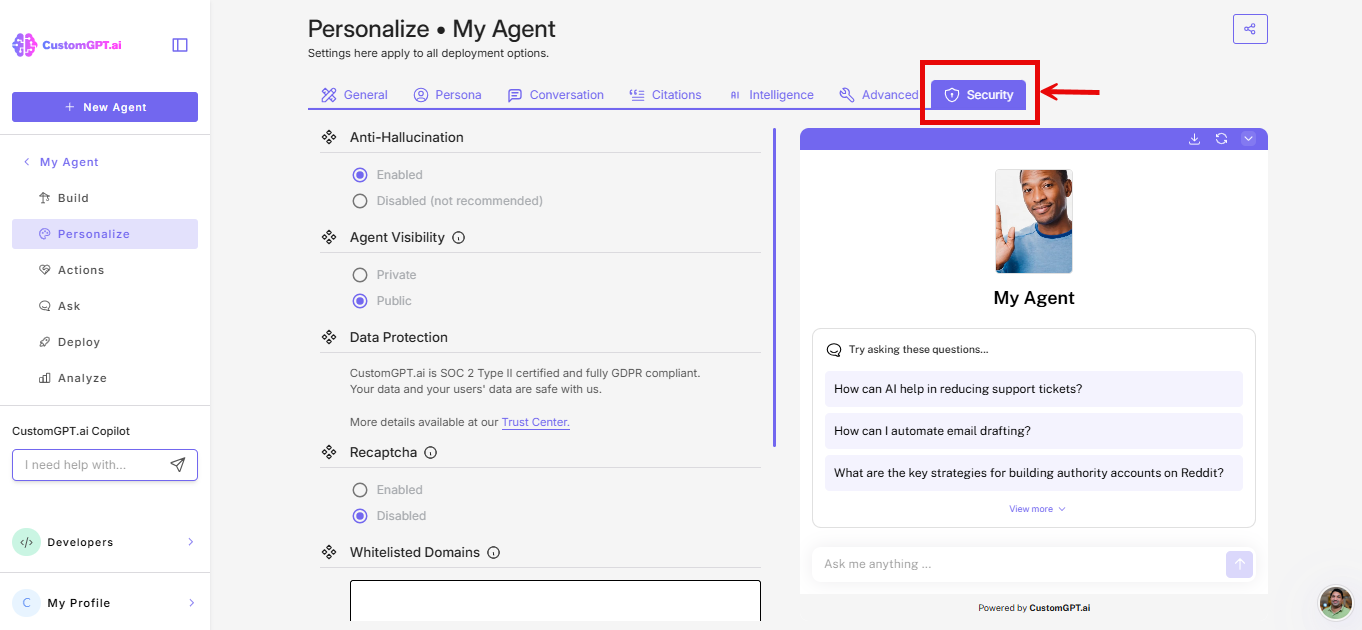Ask about Reddit authority accounts strategies
The image size is (1362, 630).
pyautogui.click(x=1034, y=473)
